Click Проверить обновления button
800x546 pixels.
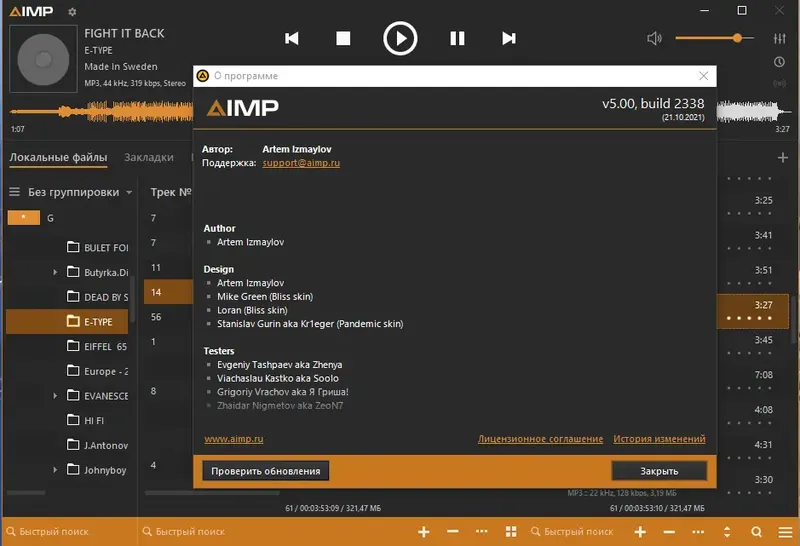pyautogui.click(x=266, y=471)
